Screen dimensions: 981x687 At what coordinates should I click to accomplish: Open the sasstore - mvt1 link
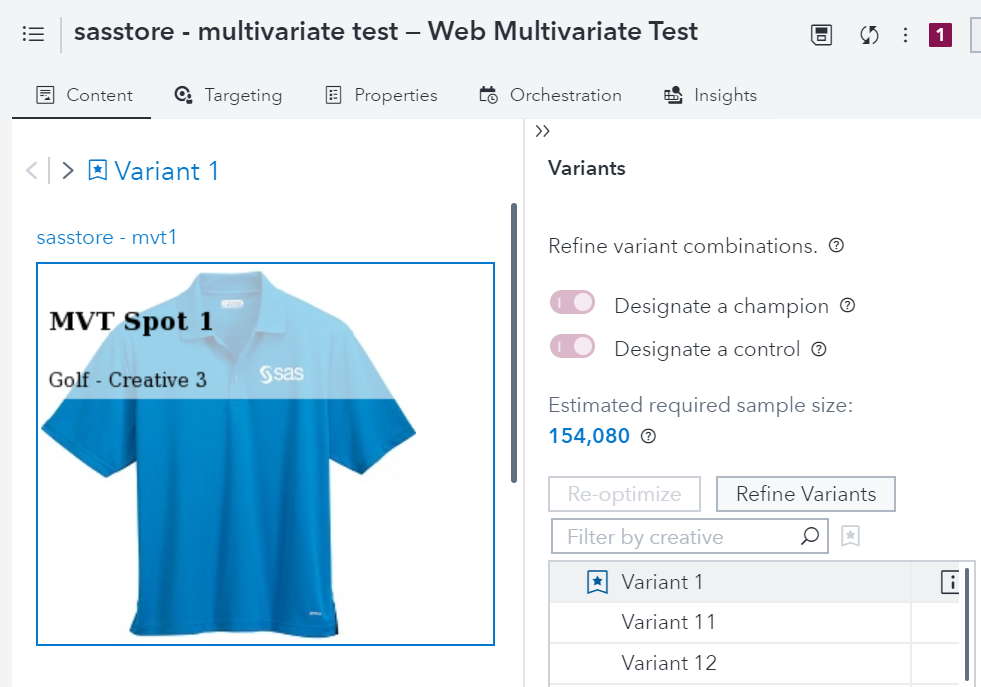point(106,237)
